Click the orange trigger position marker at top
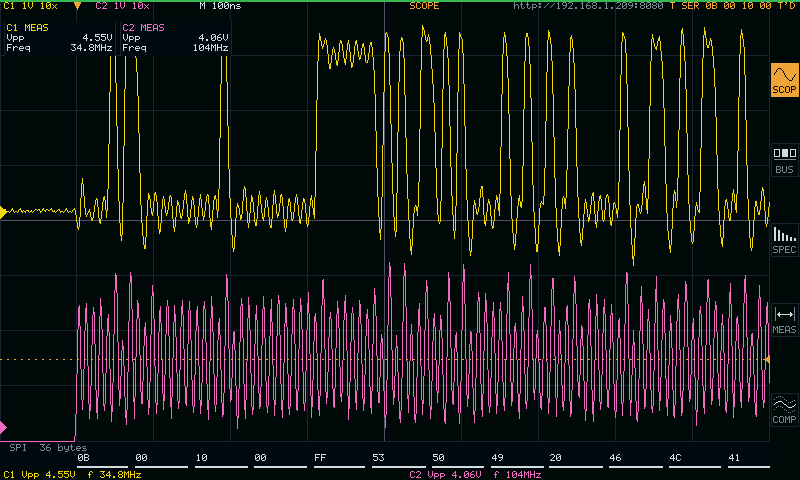Viewport: 800px width, 480px height. click(78, 6)
